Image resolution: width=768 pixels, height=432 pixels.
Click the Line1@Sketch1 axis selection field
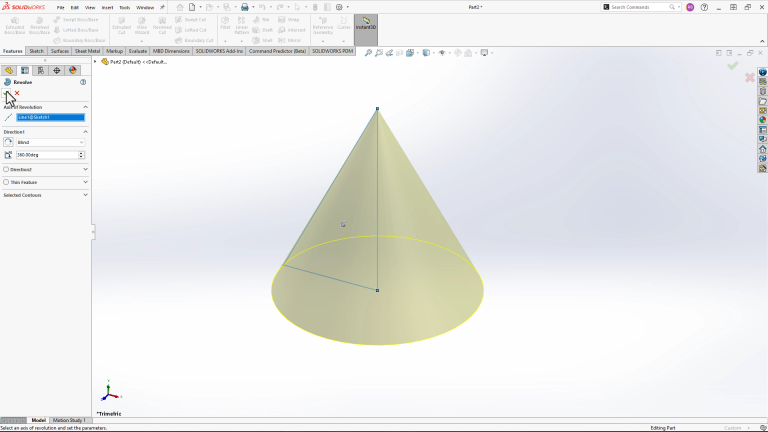coord(50,117)
